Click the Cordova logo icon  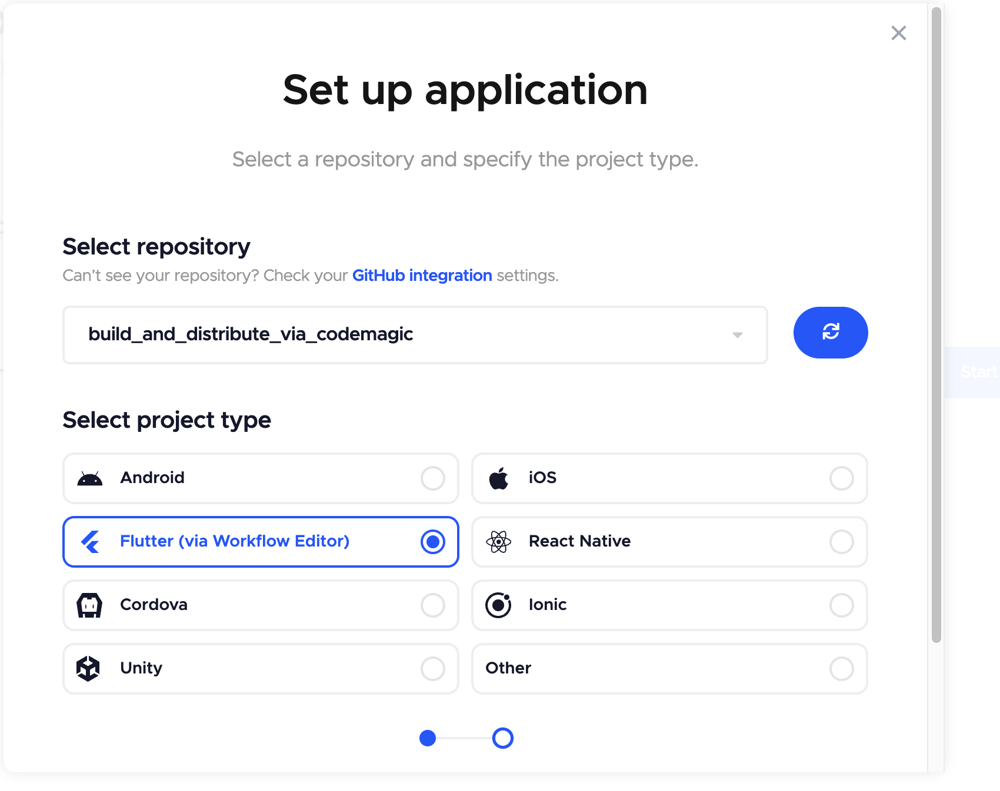[x=89, y=605]
